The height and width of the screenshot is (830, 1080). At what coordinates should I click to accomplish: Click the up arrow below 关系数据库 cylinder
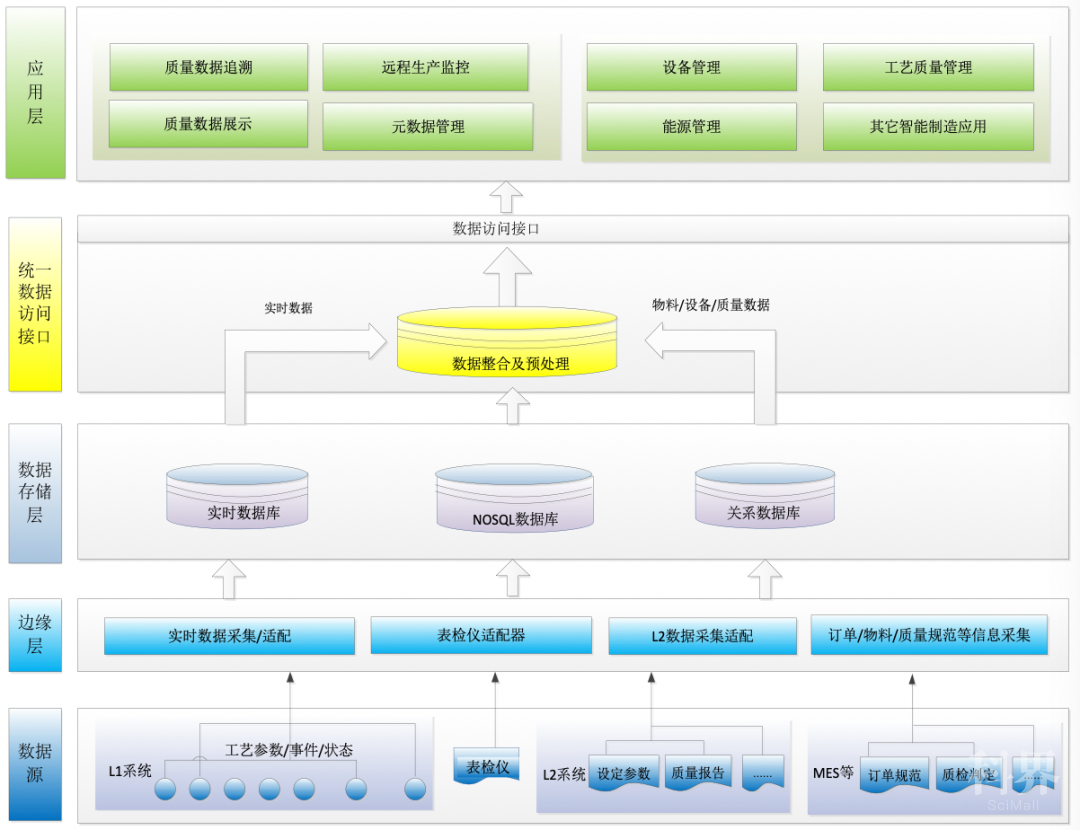(x=765, y=579)
